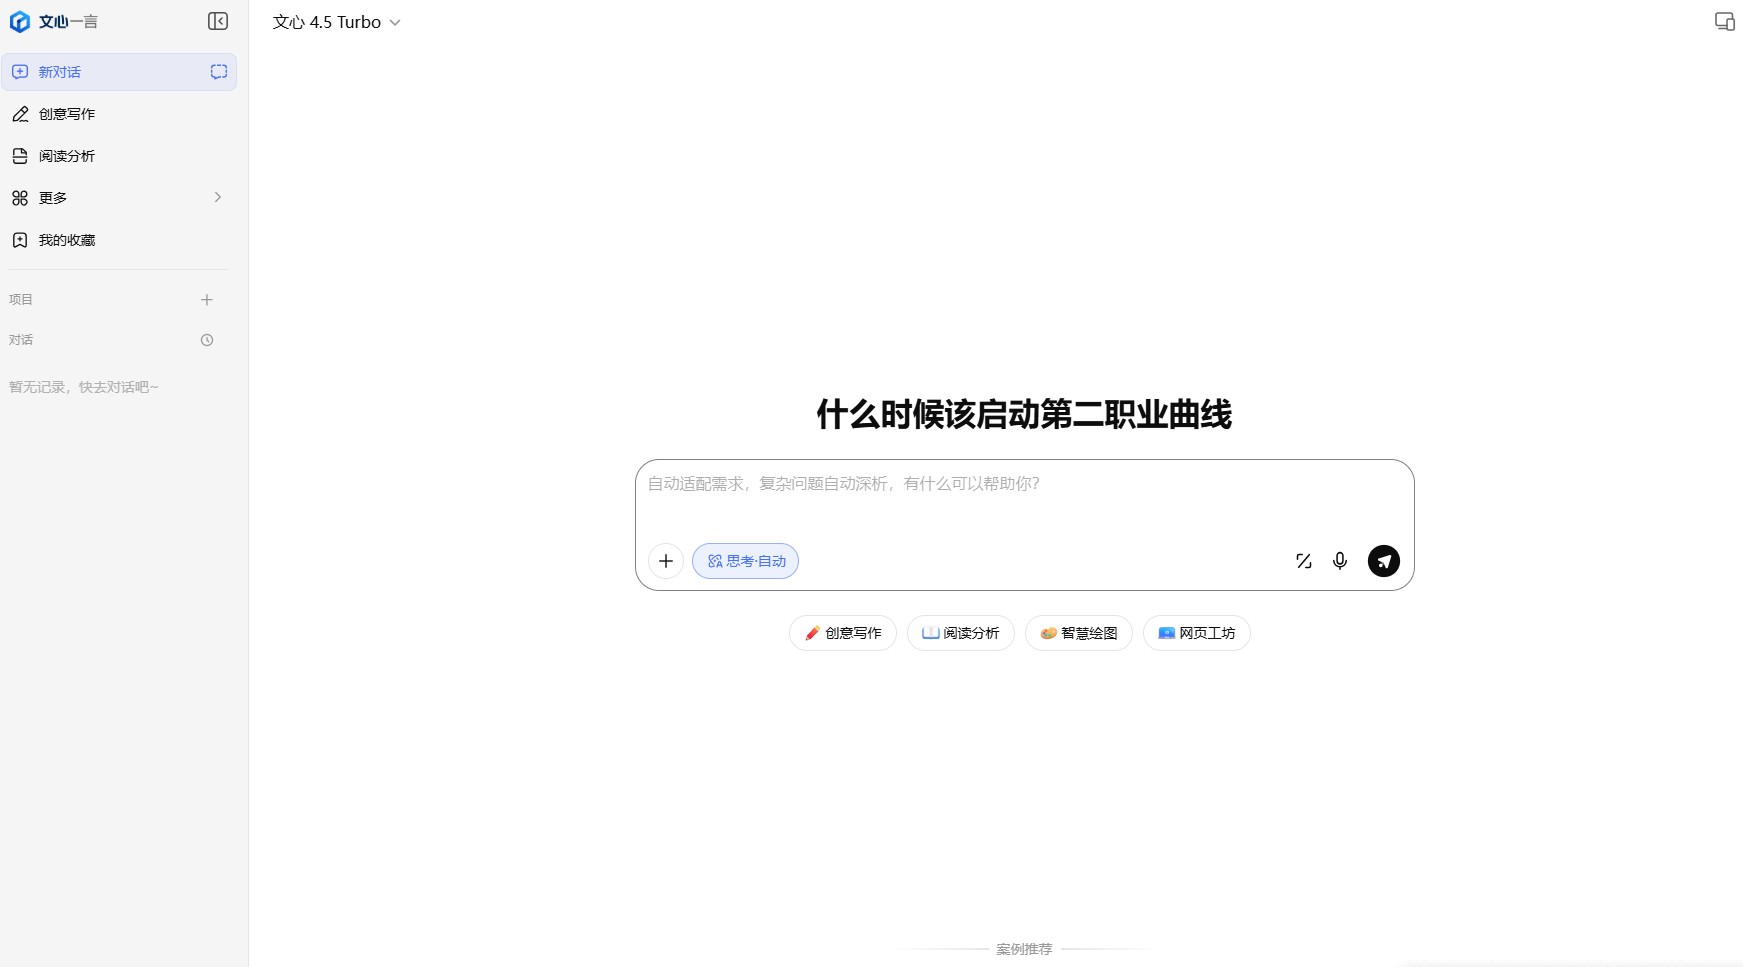Open the multi-device icon at top right
1743x967 pixels.
(1724, 21)
